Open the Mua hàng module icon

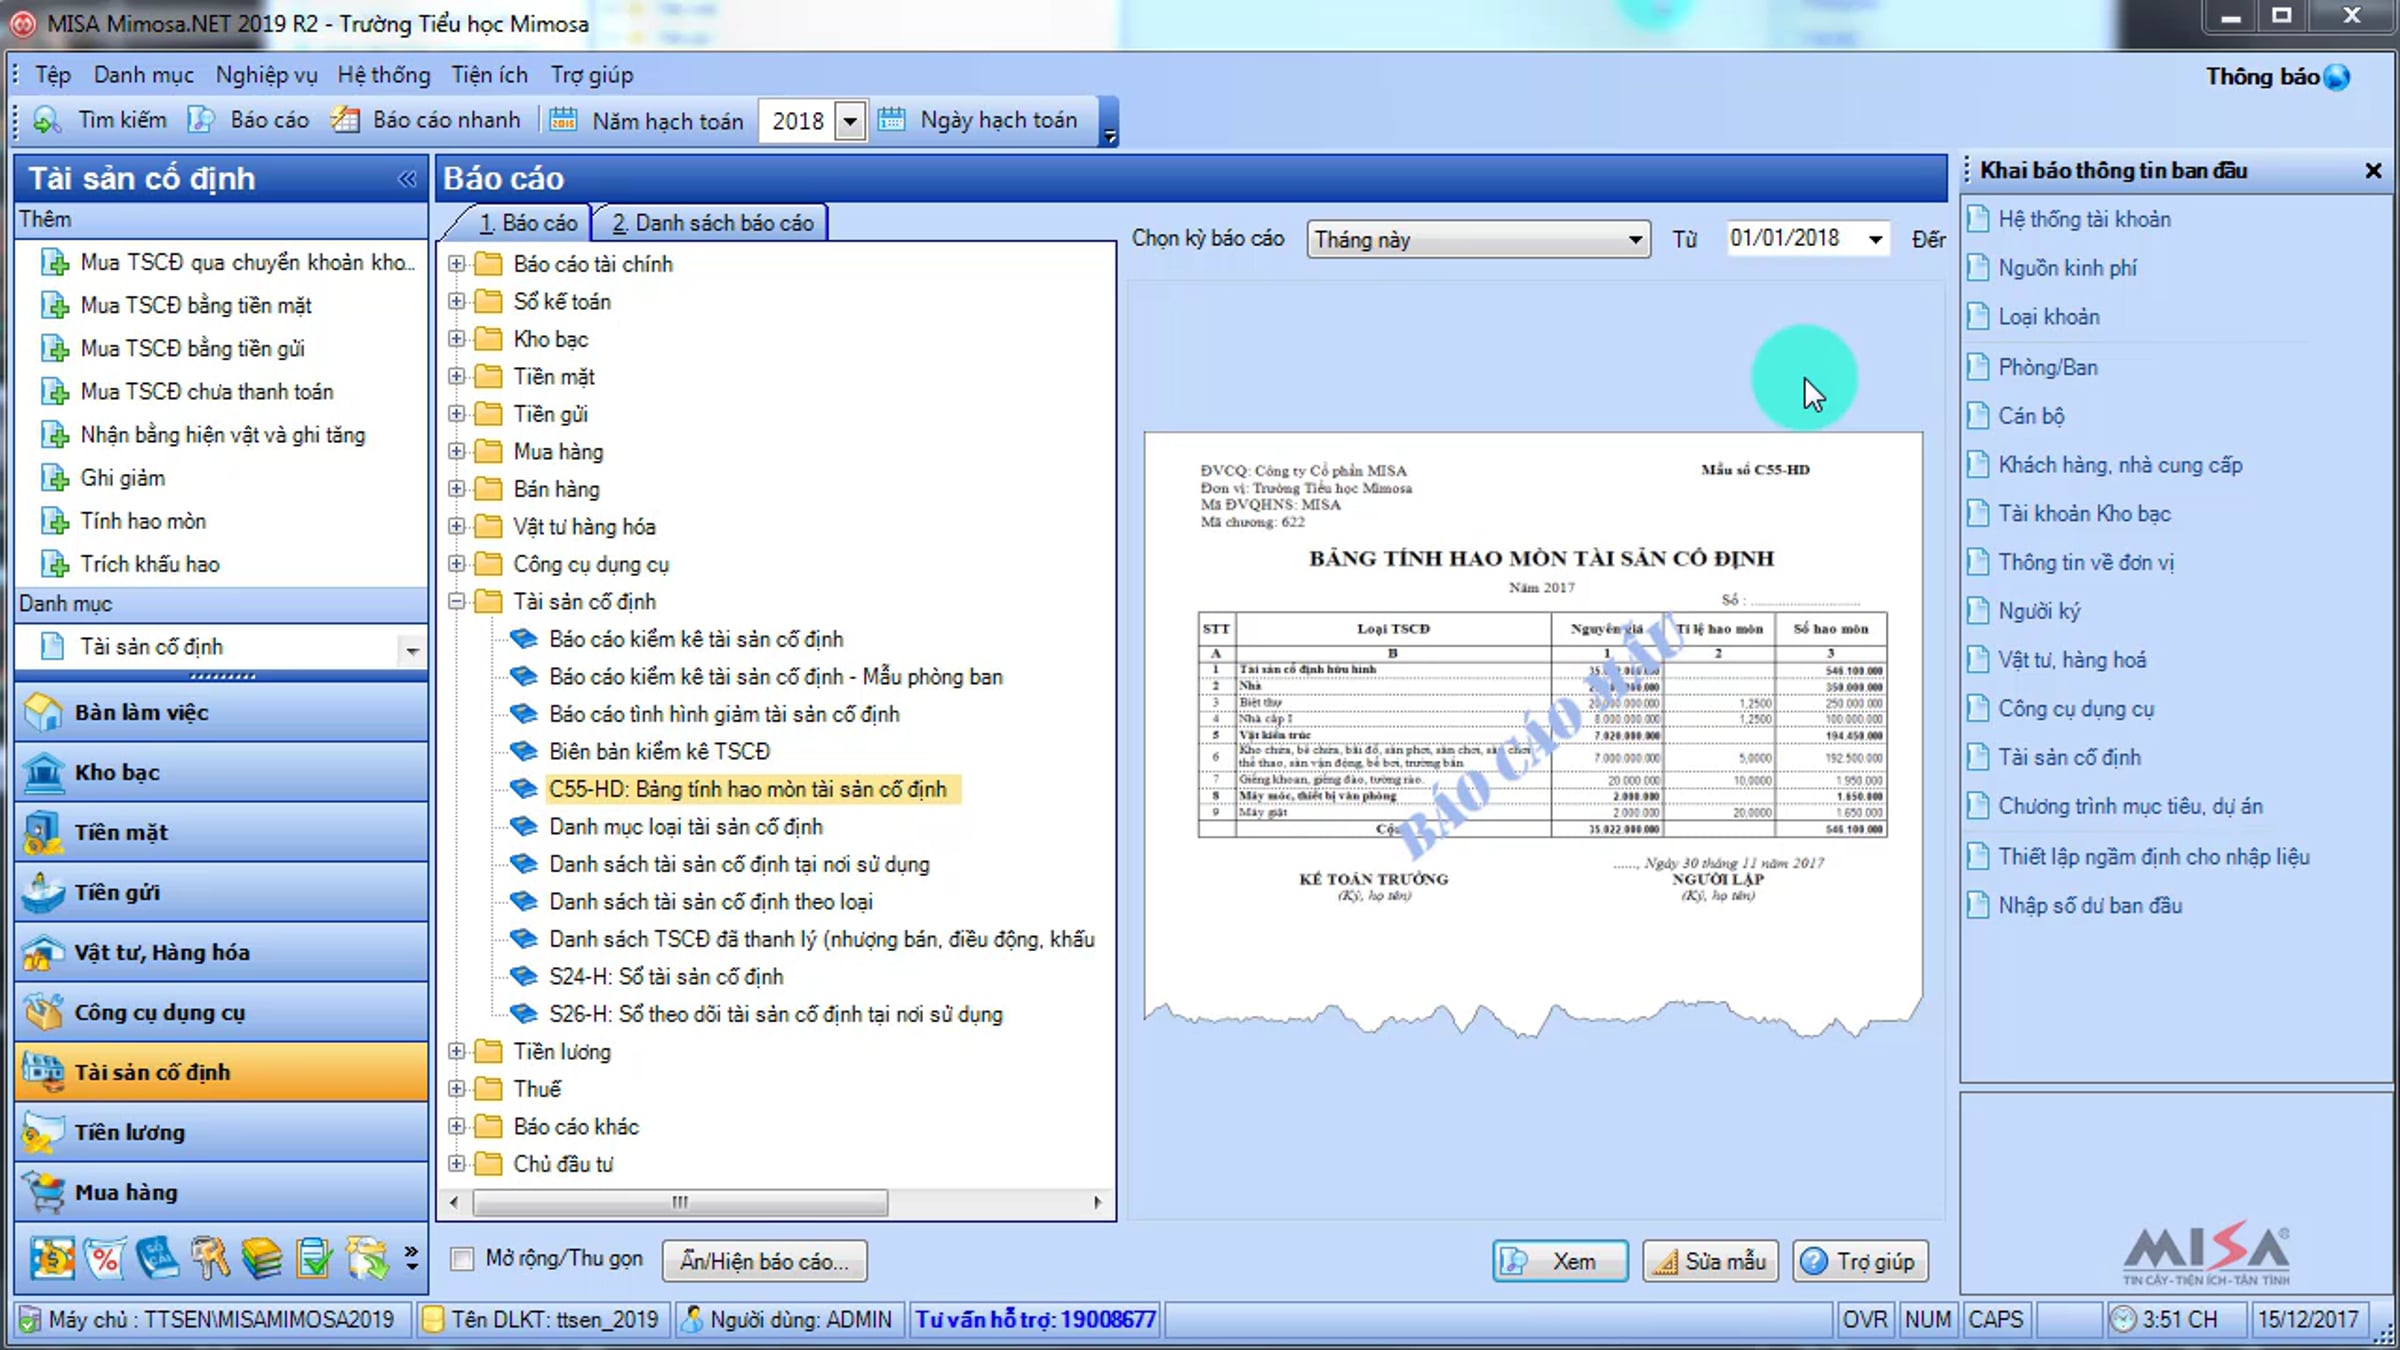43,1192
